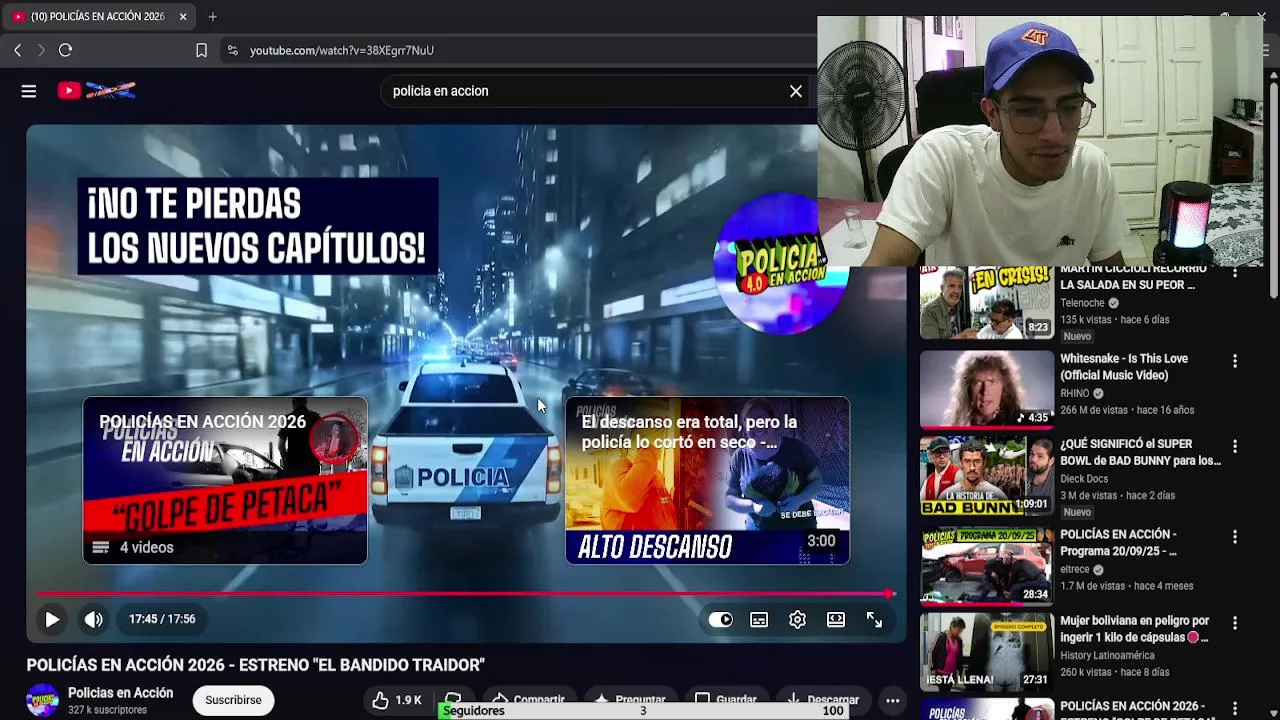Click the Seguidores goal bar overlay
Viewport: 1280px width, 720px height.
(x=644, y=711)
